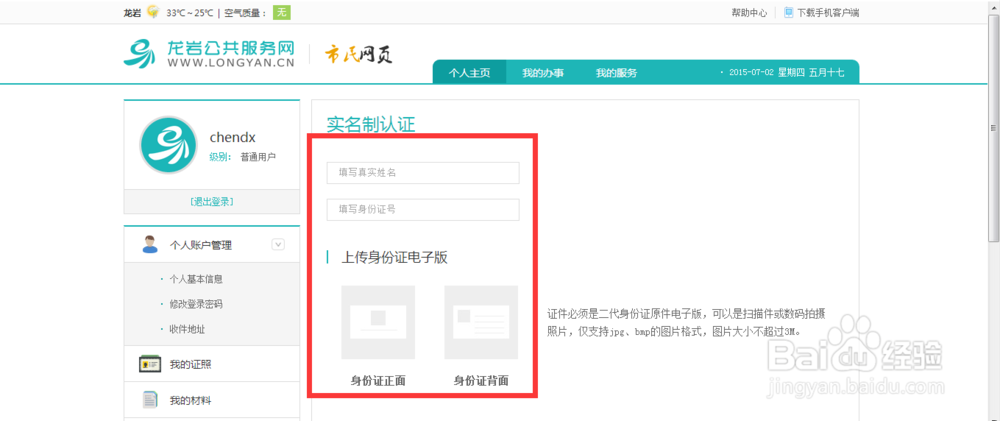The height and width of the screenshot is (421, 1000).
Task: Click the green 无 air quality badge
Action: (x=281, y=12)
